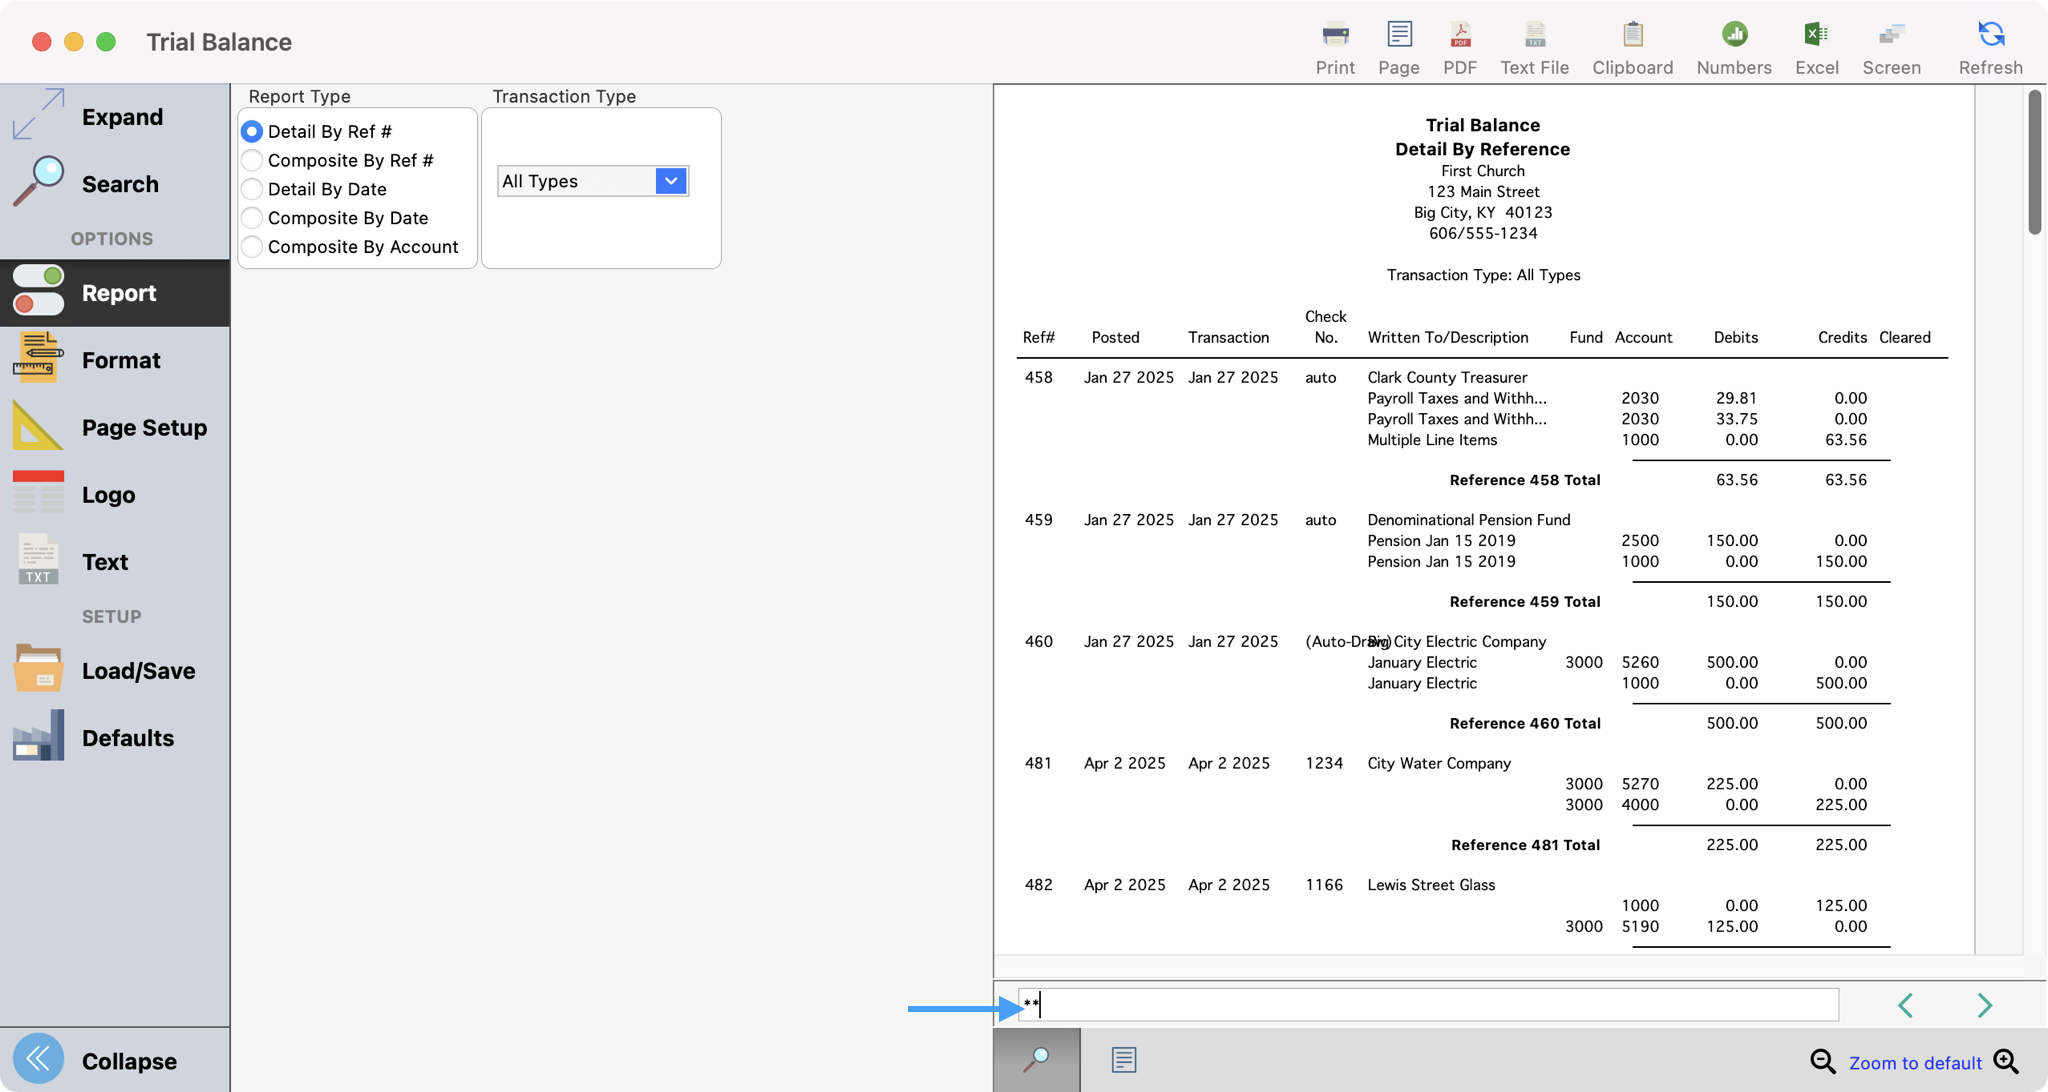Choose Composite By Account radio button
Screen dimensions: 2048x1092
(253, 247)
